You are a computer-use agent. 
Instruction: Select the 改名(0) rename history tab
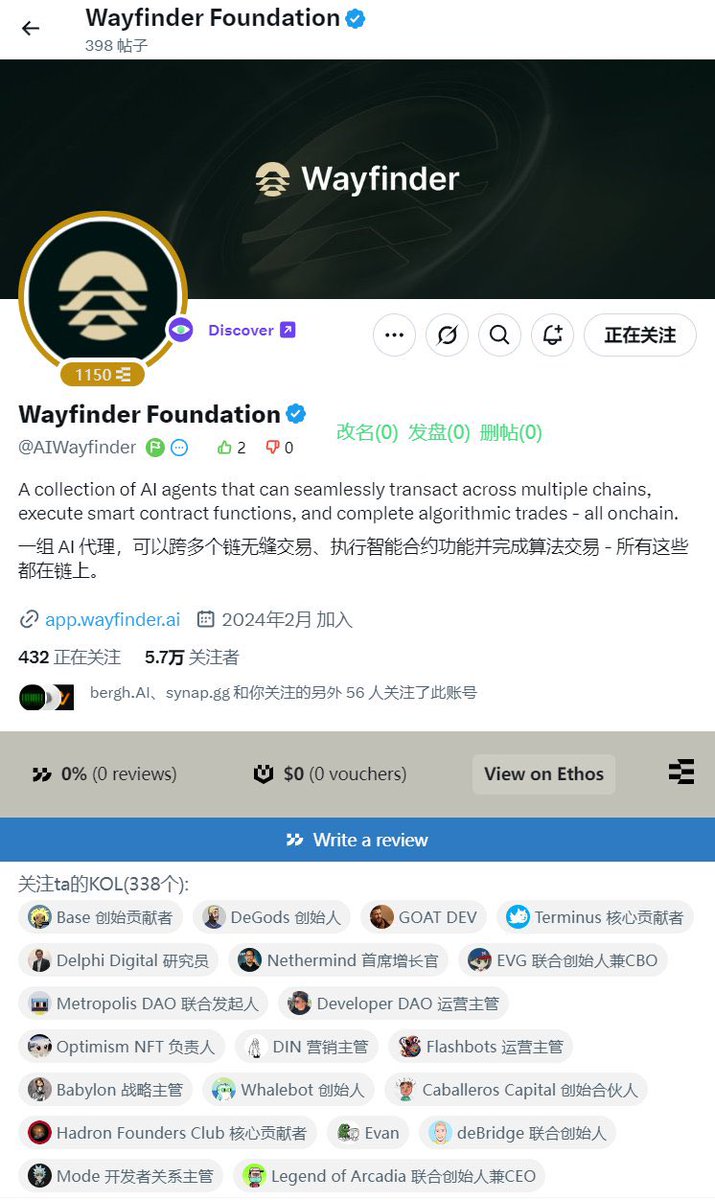(367, 432)
